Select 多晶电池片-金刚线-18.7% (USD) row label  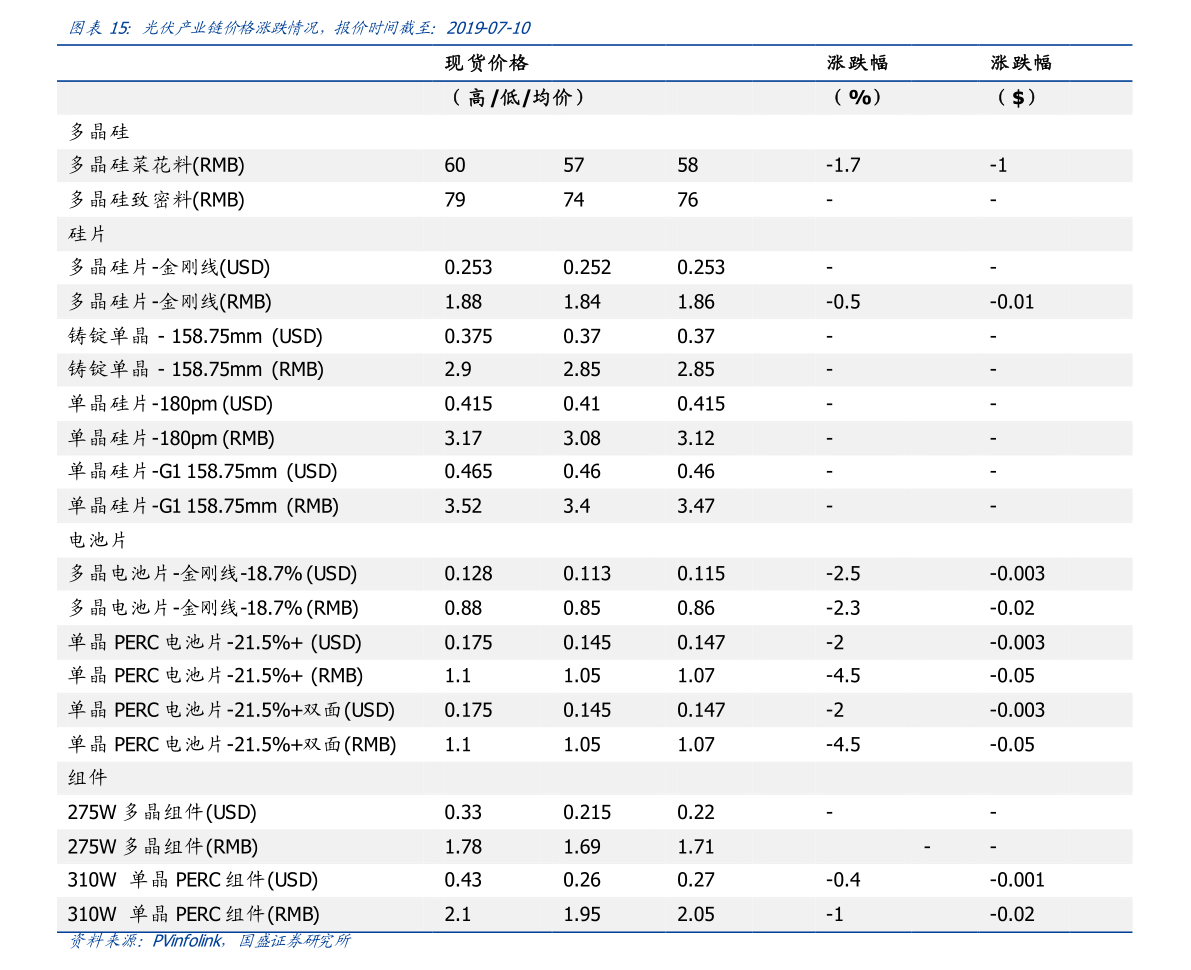pyautogui.click(x=213, y=573)
